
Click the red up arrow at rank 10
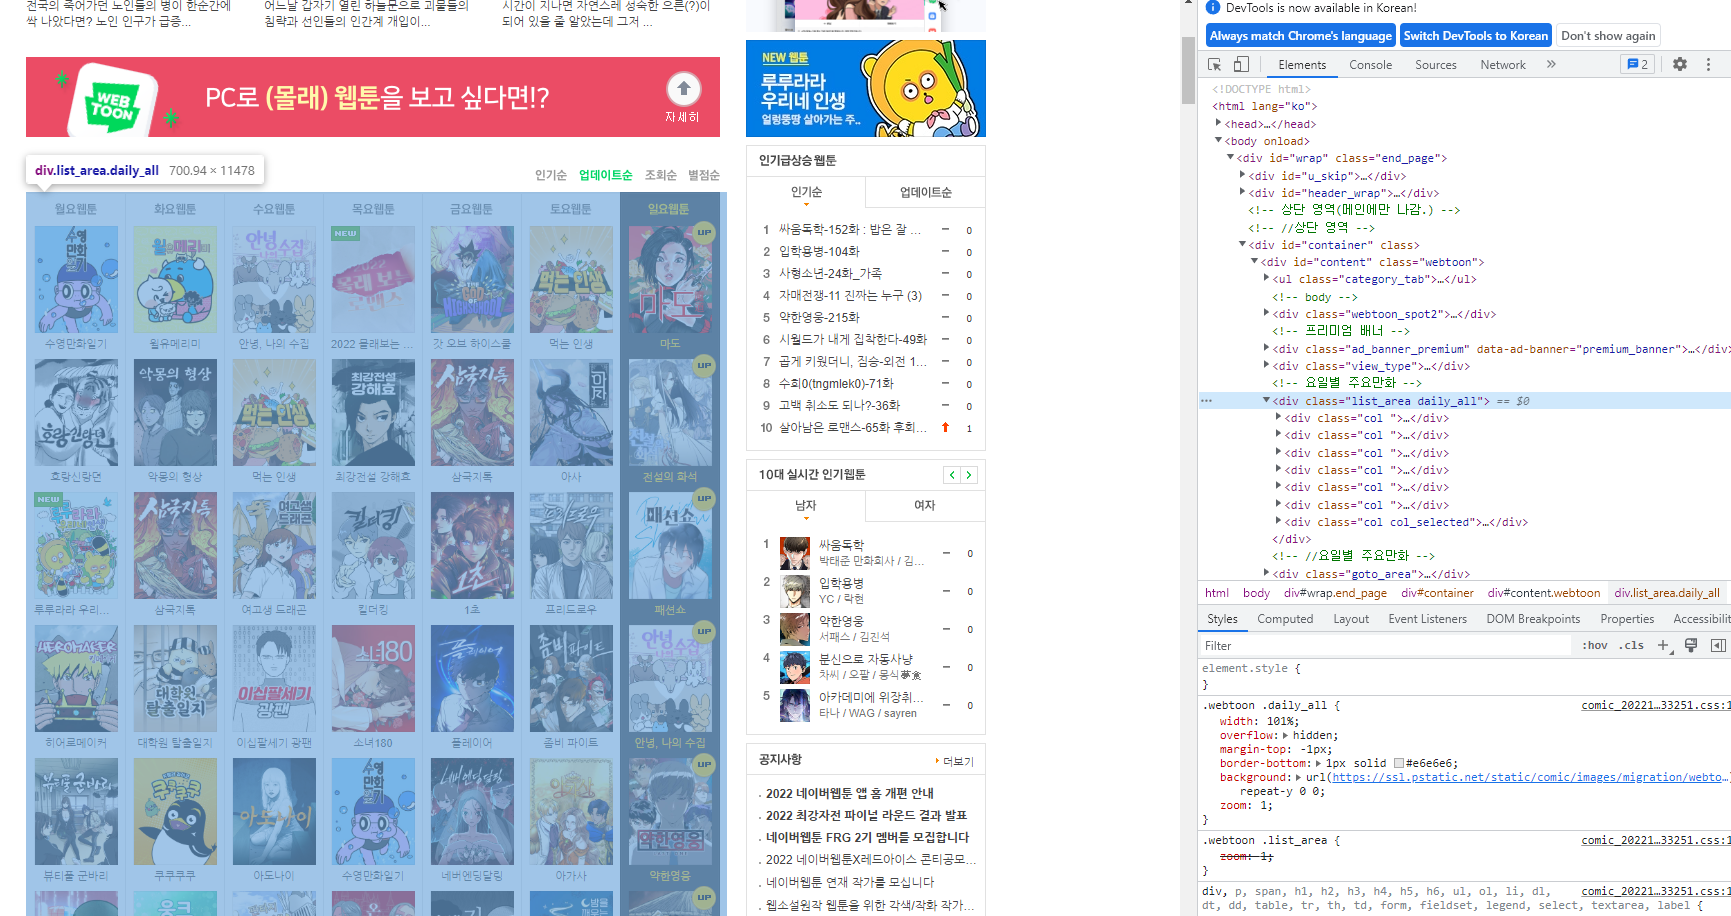coord(945,427)
